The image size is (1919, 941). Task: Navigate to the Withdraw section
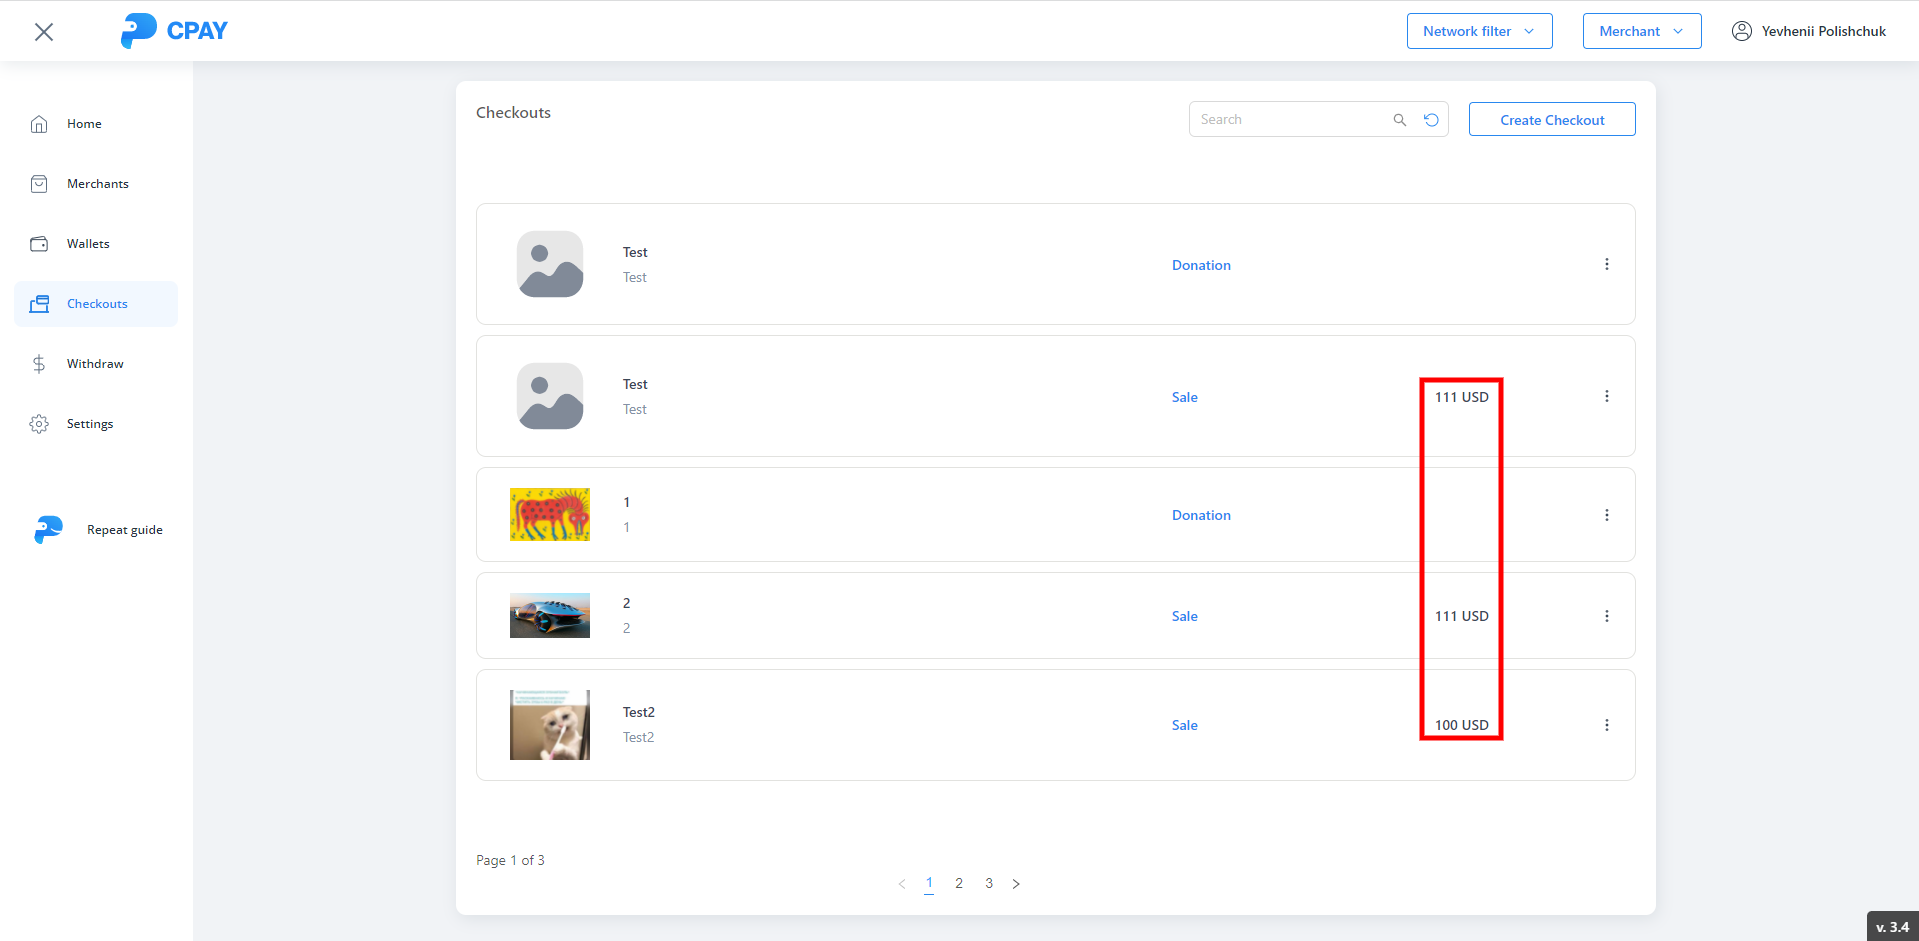pos(95,364)
